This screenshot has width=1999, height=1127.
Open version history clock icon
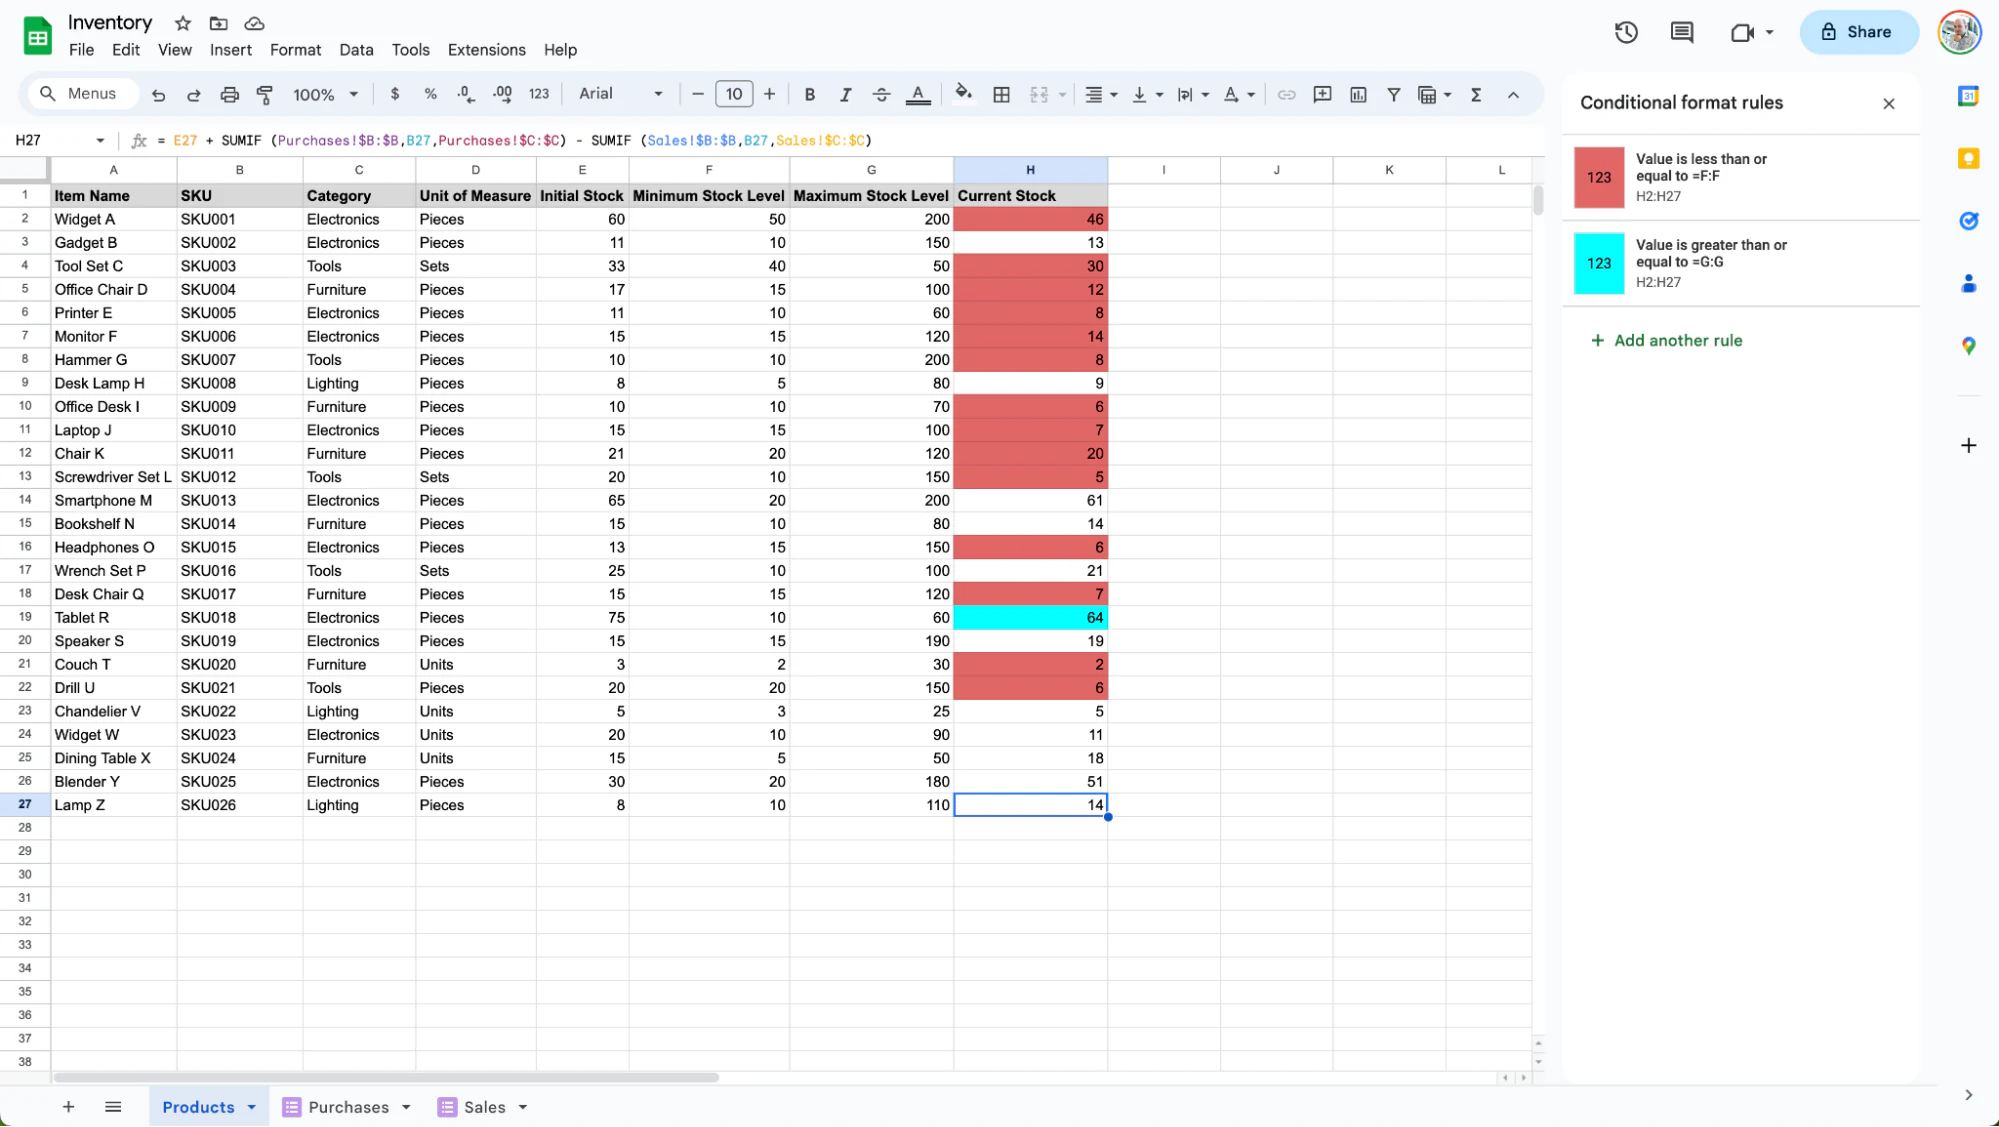pyautogui.click(x=1626, y=32)
